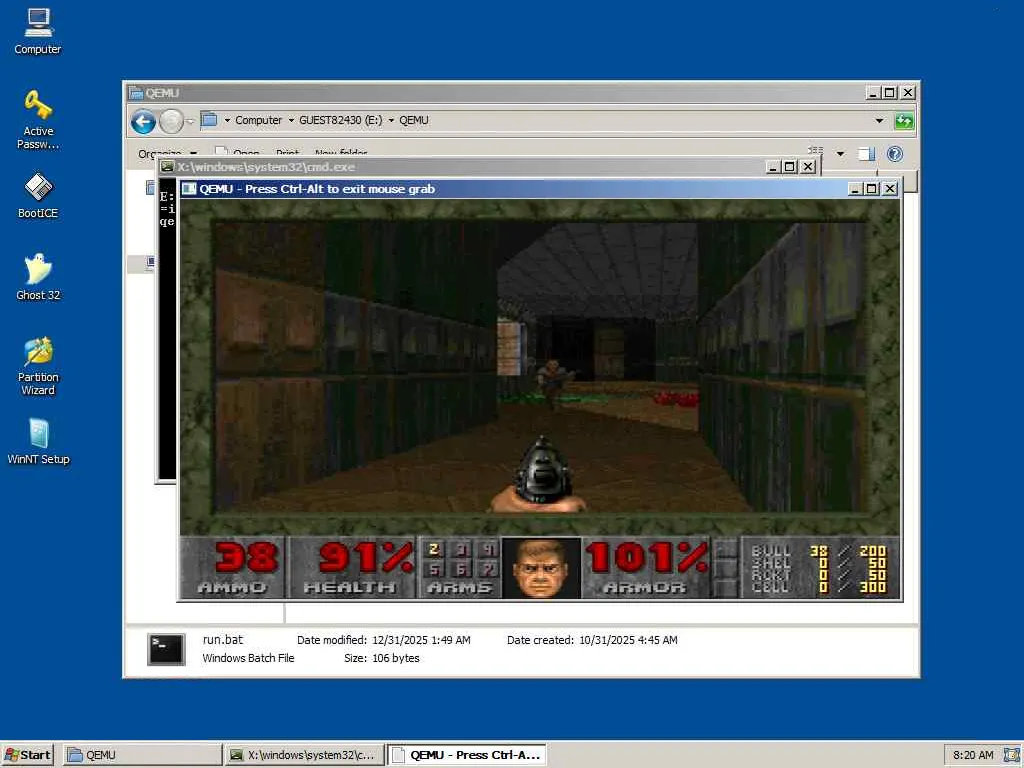Open the Organize menu in Explorer
1024x768 pixels.
click(167, 154)
